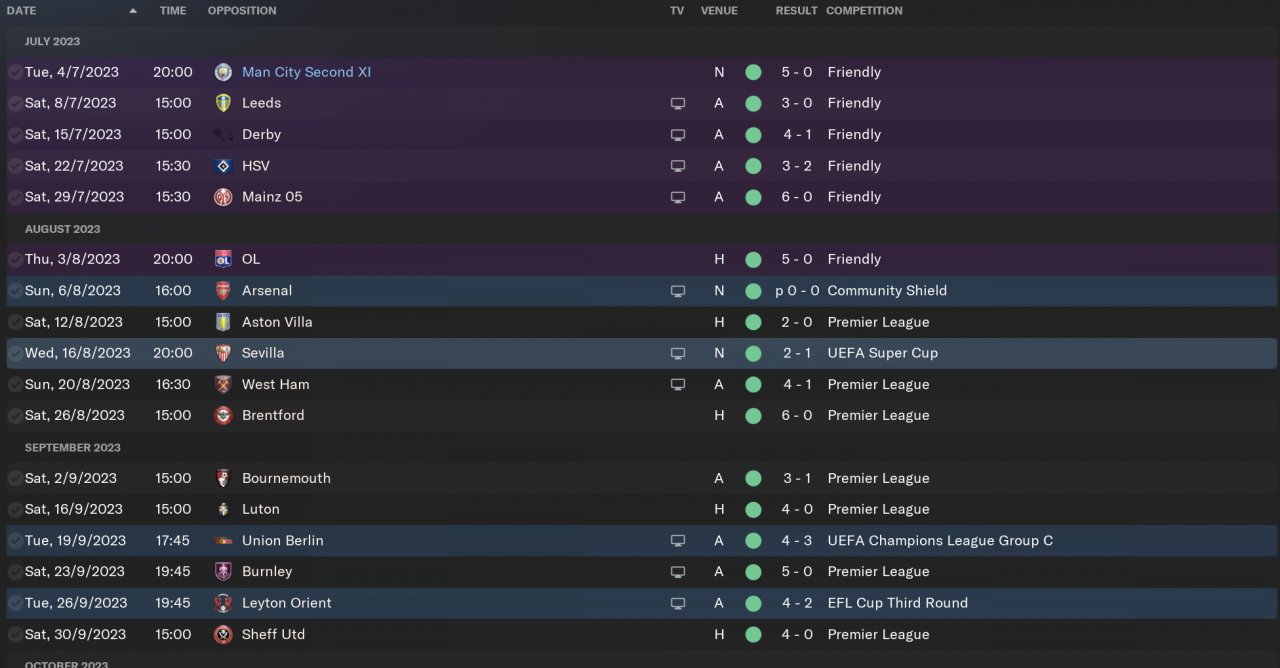Collapse the July 2023 month section
Image resolution: width=1280 pixels, height=668 pixels.
pos(52,41)
